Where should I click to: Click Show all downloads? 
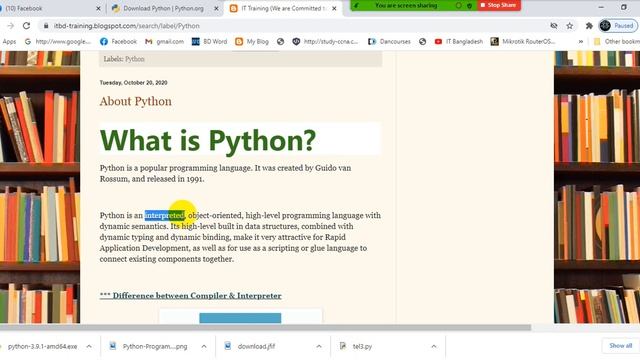620,346
